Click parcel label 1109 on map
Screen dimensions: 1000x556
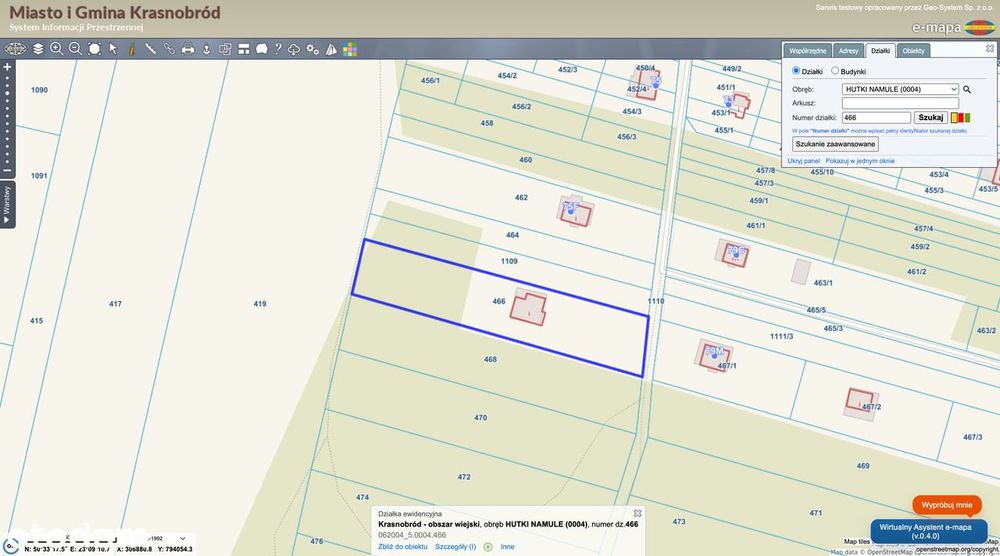pos(509,261)
